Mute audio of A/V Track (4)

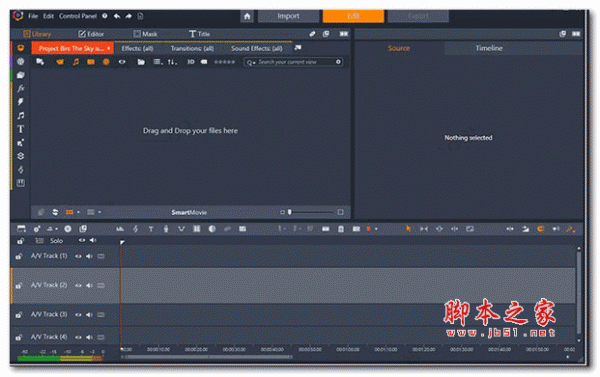pyautogui.click(x=89, y=337)
